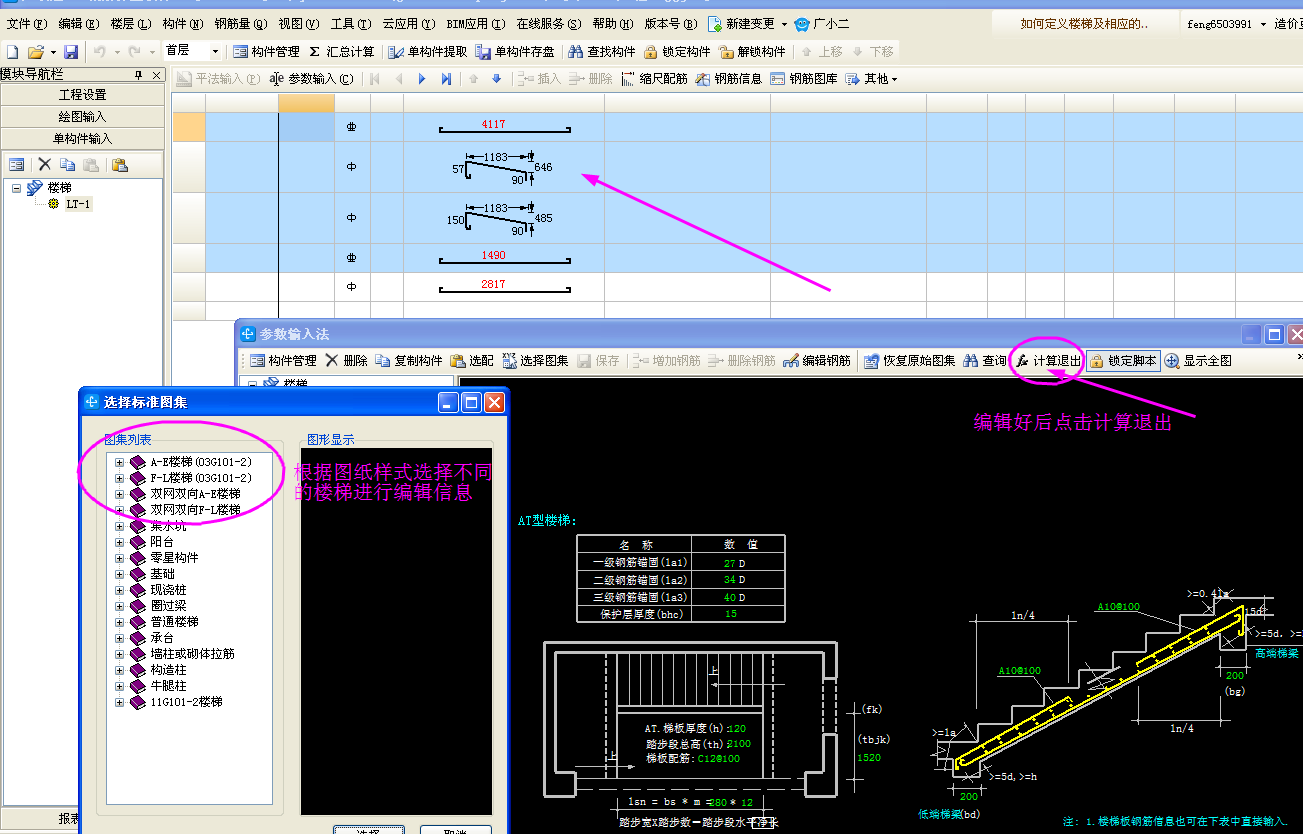The height and width of the screenshot is (834, 1303).
Task: Expand 双网双向A-E楼梯 node
Action: pos(120,494)
